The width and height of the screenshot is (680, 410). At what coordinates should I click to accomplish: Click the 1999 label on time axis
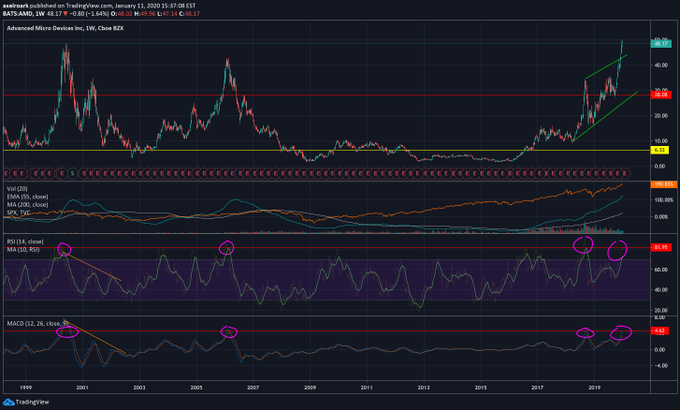pos(26,387)
